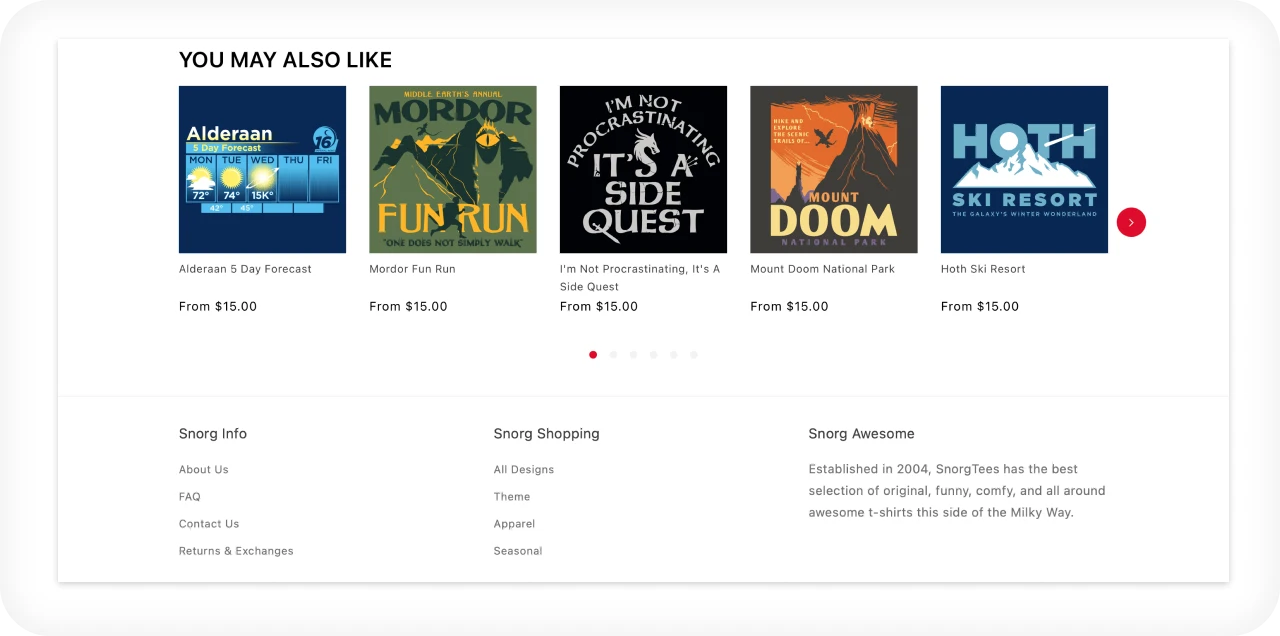Viewport: 1280px width, 636px height.
Task: Open the Theme shopping link
Action: coord(512,497)
